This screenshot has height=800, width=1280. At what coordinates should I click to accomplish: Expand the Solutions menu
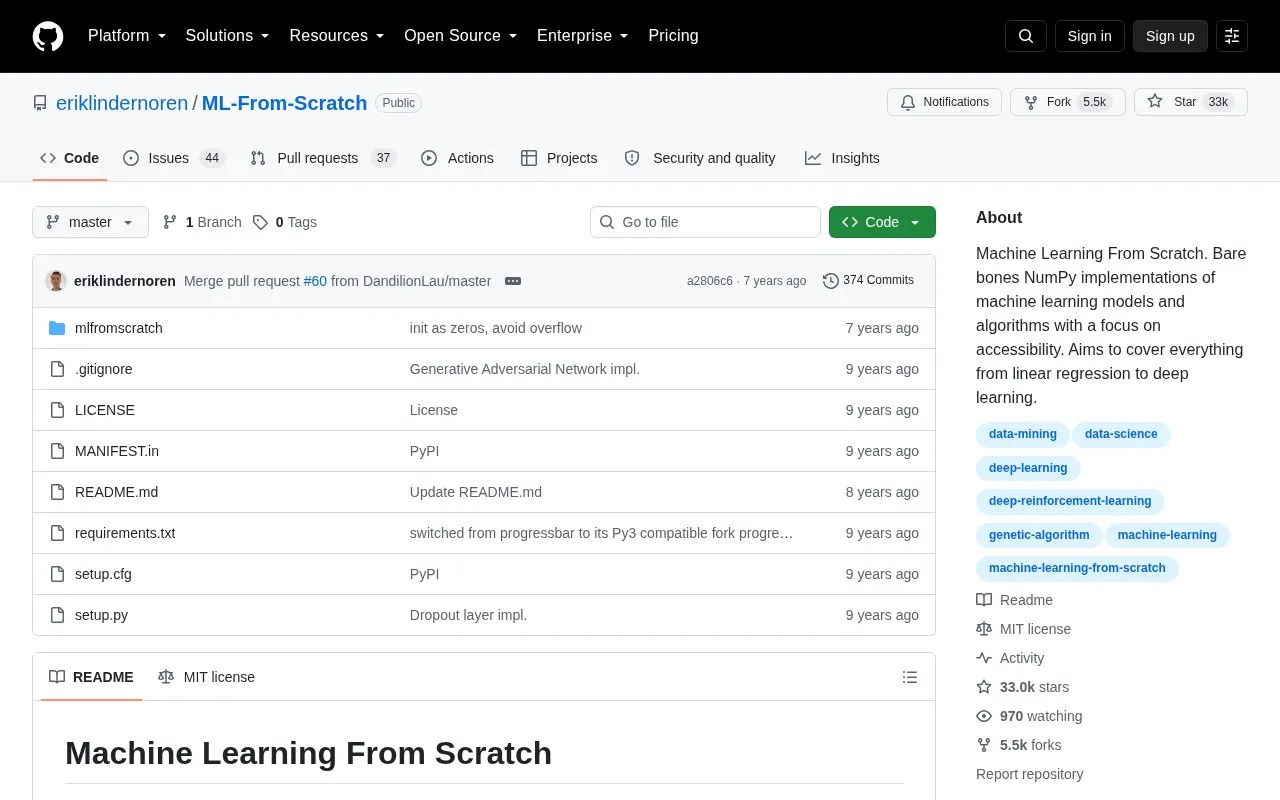click(x=228, y=36)
